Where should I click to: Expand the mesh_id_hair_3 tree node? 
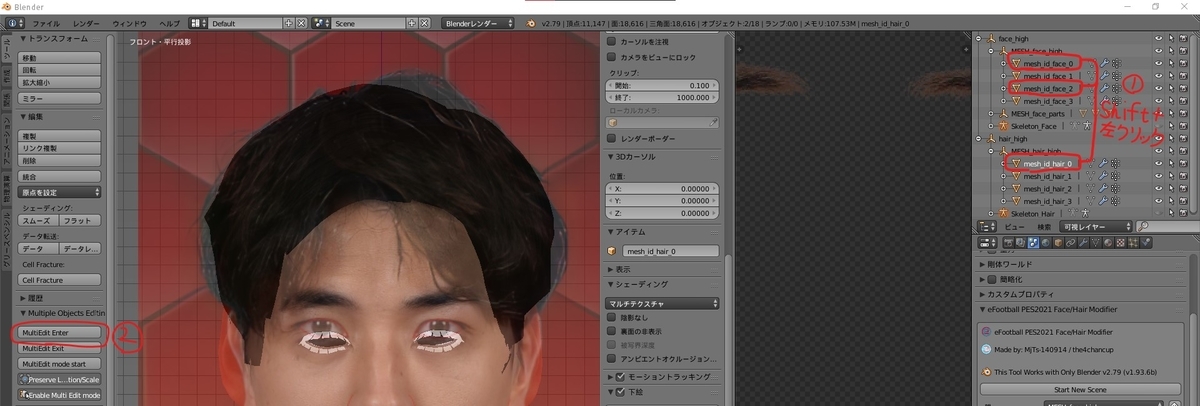[1003, 201]
